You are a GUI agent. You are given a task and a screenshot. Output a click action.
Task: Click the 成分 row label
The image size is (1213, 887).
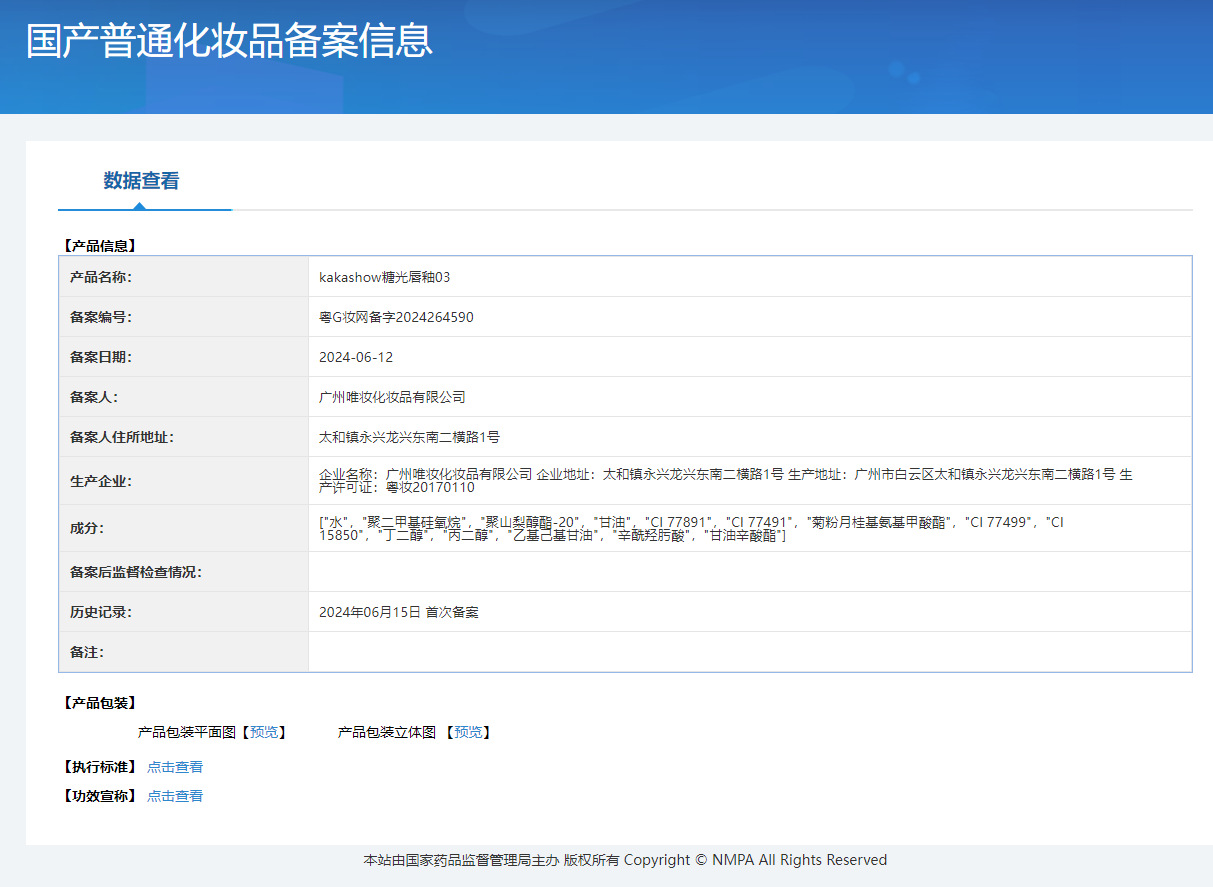[86, 528]
